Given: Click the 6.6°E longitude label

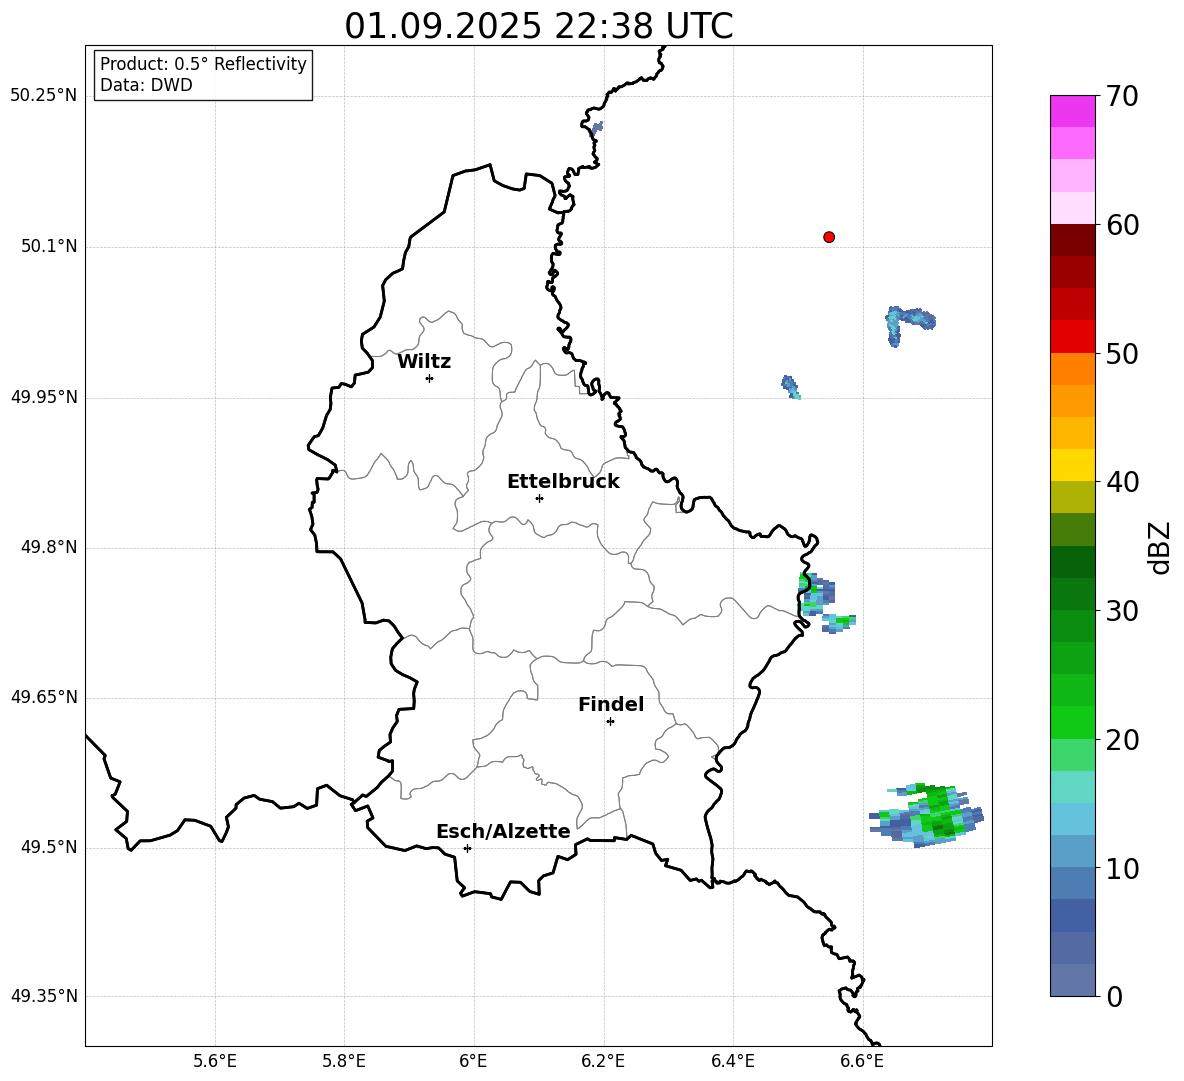Looking at the screenshot, I should (862, 1061).
